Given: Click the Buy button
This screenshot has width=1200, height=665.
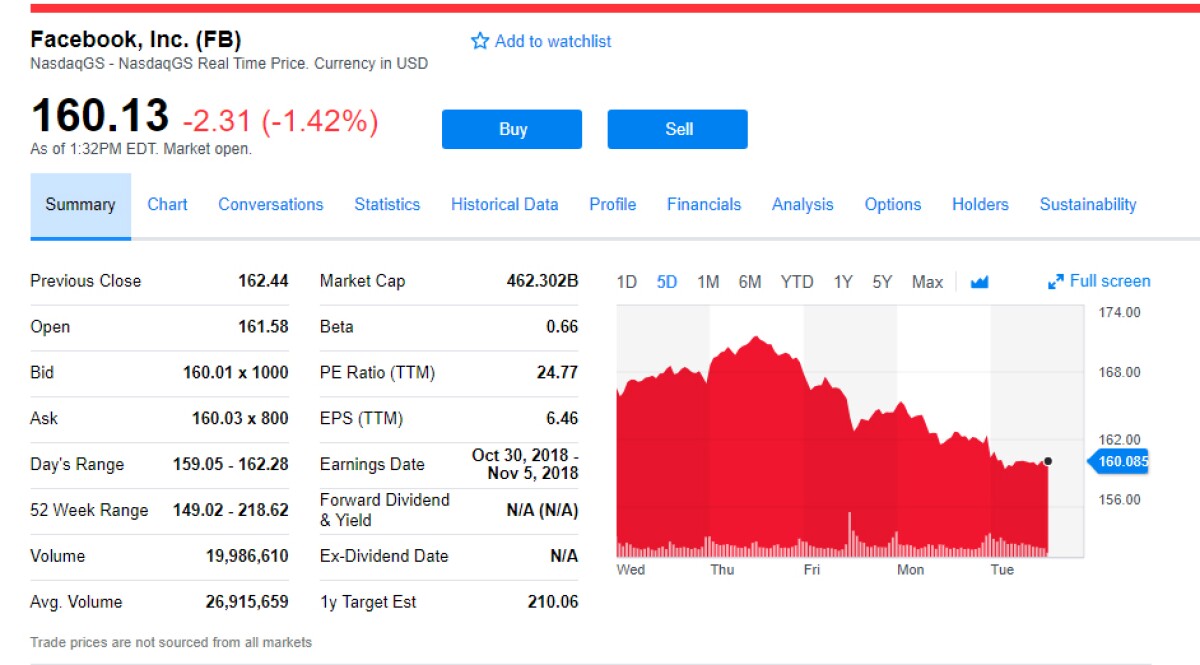Looking at the screenshot, I should (x=512, y=129).
